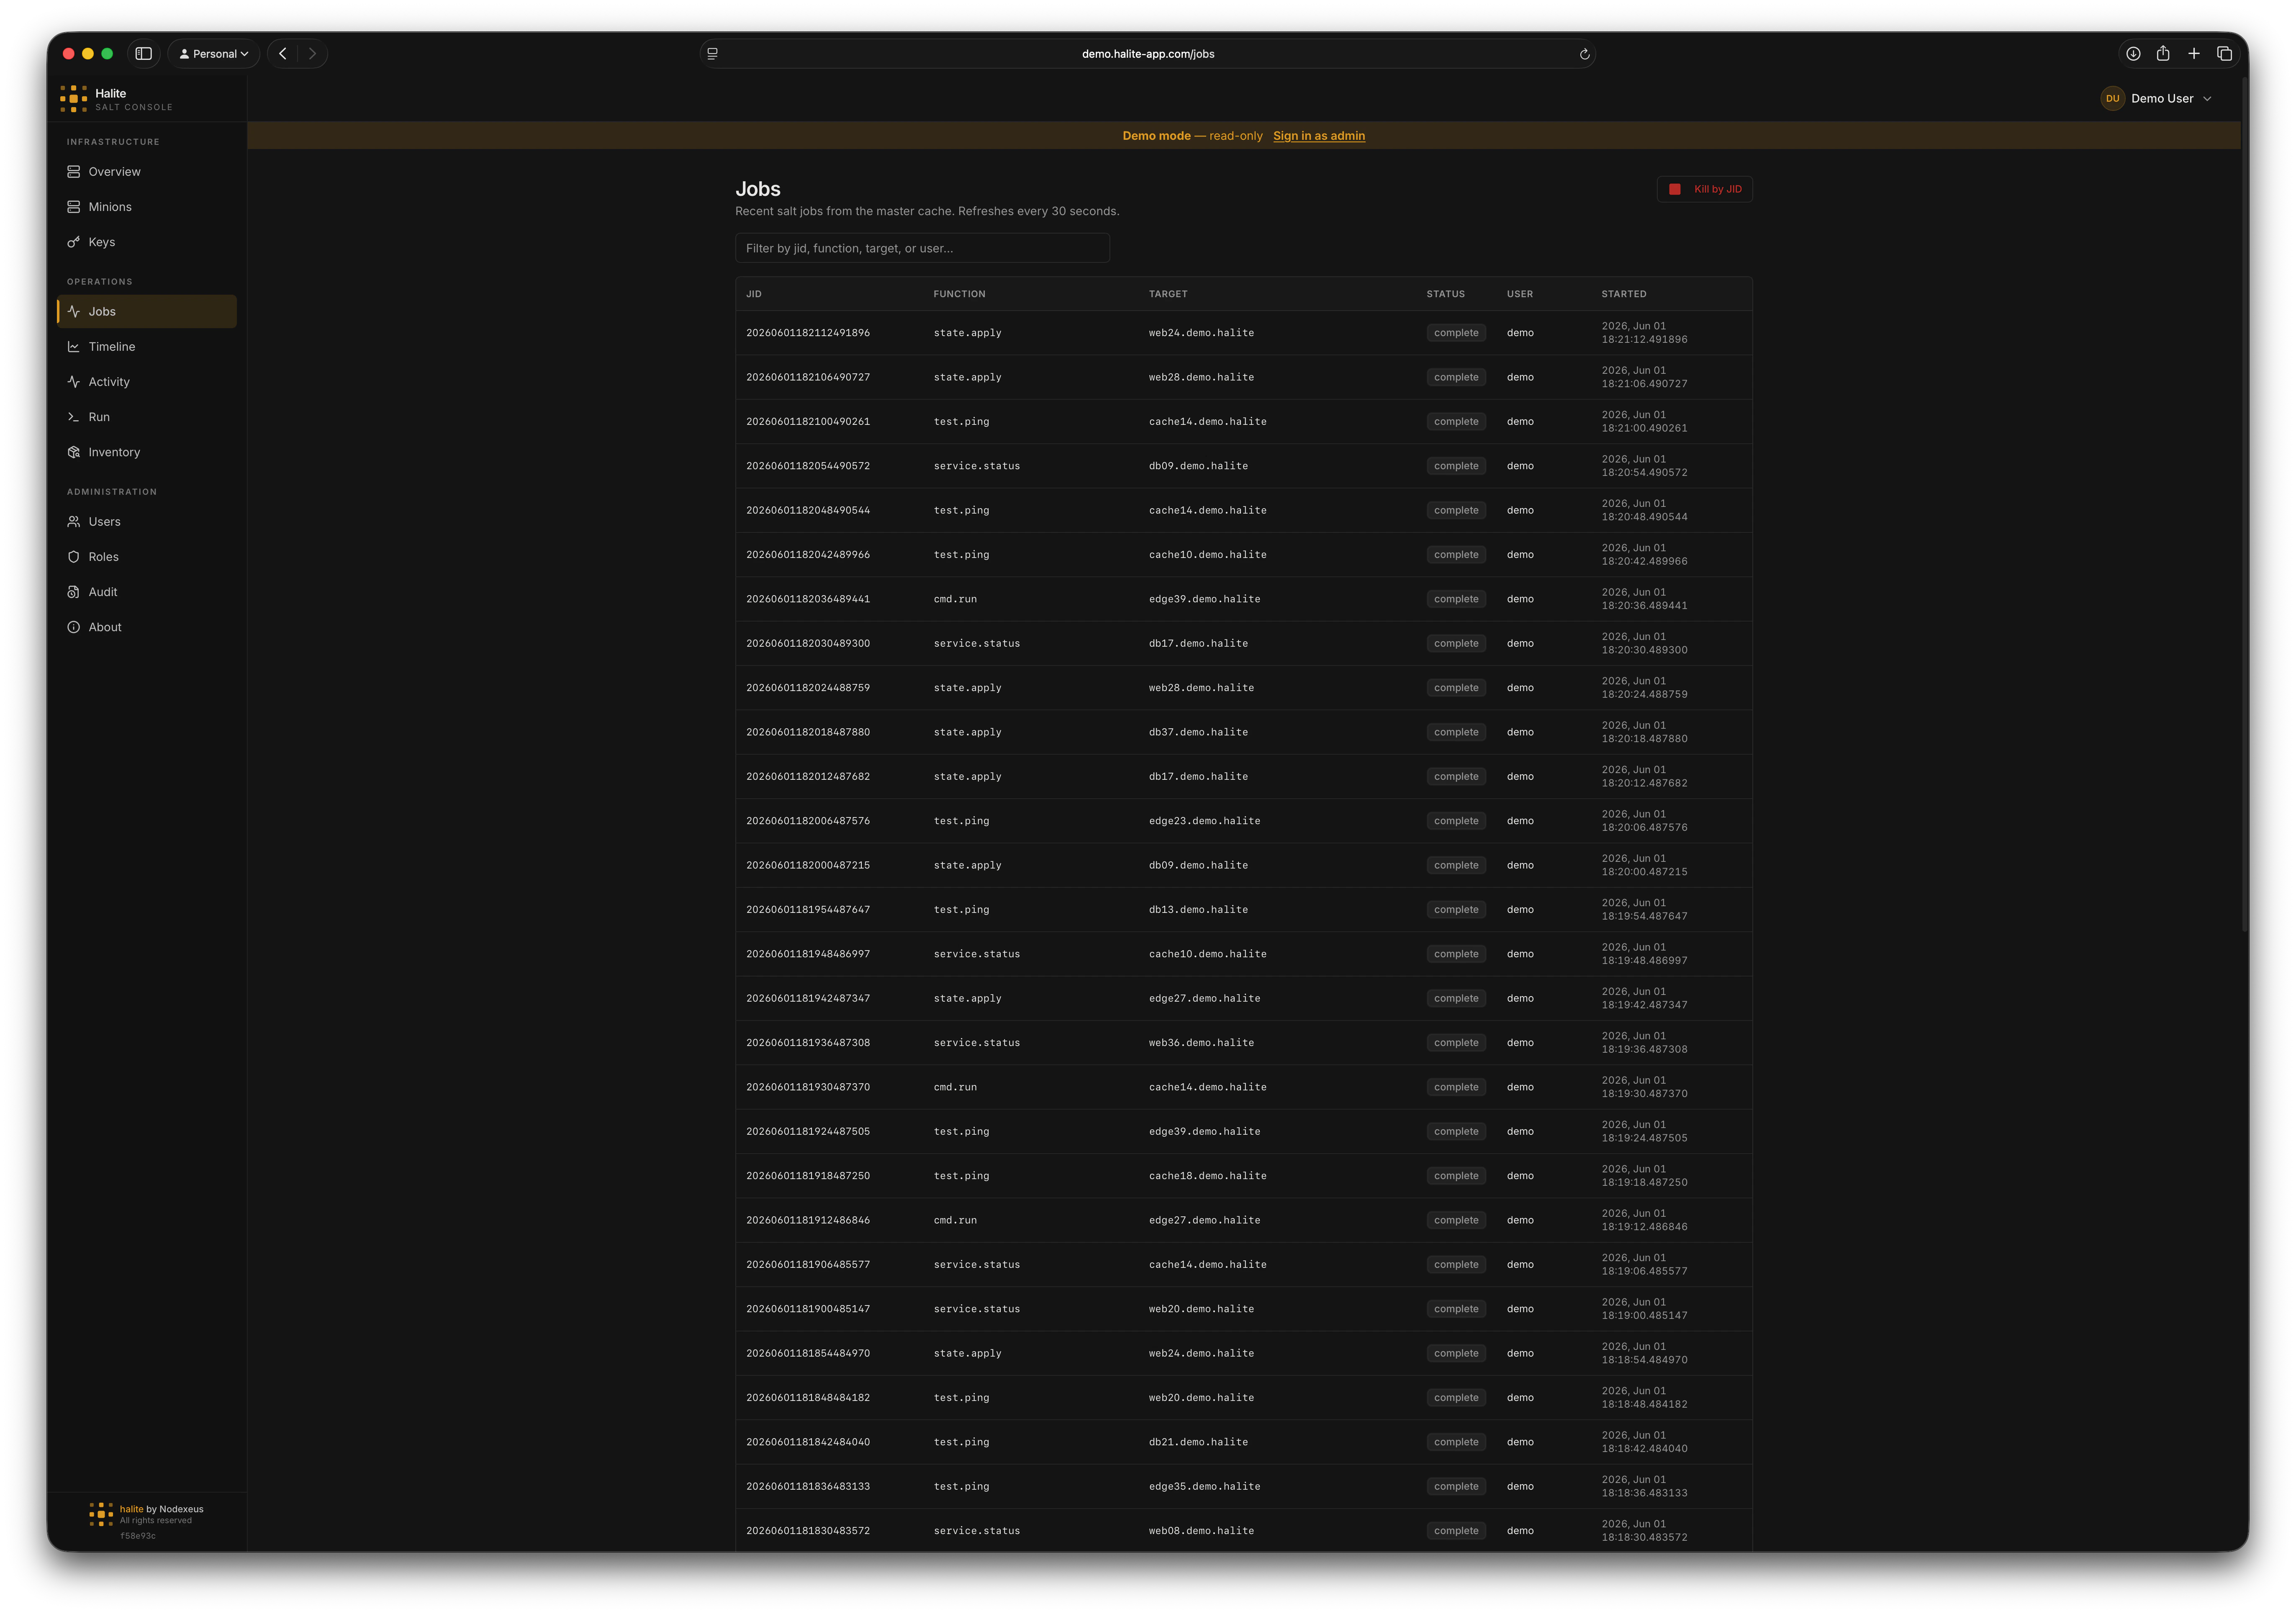The image size is (2296, 1614).
Task: Select target edge39.demo.halite with cmd.run
Action: (x=1204, y=599)
